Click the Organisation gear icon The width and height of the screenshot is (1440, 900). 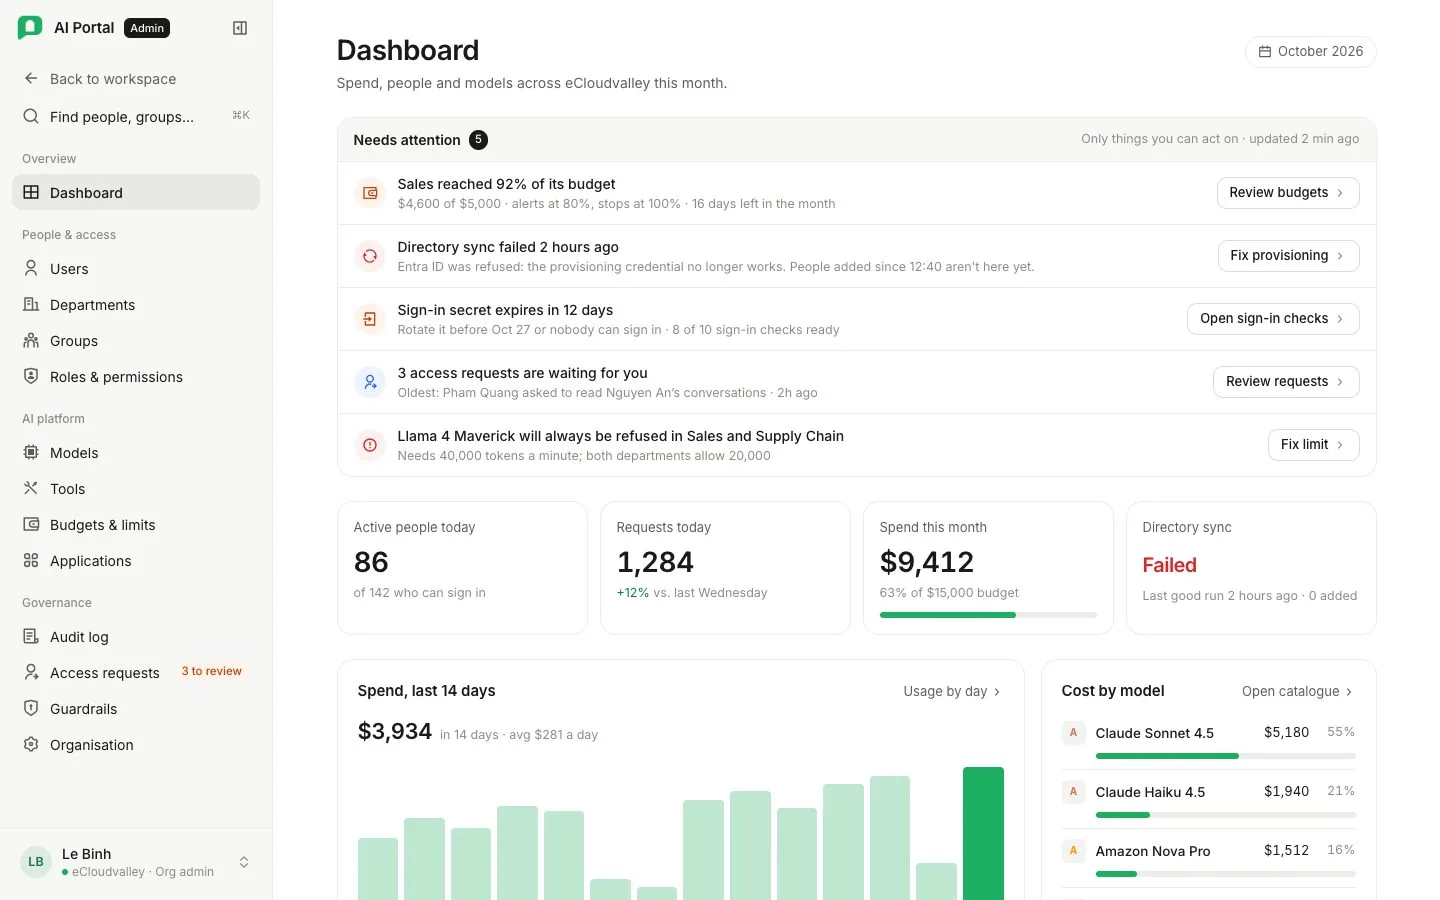tap(31, 744)
